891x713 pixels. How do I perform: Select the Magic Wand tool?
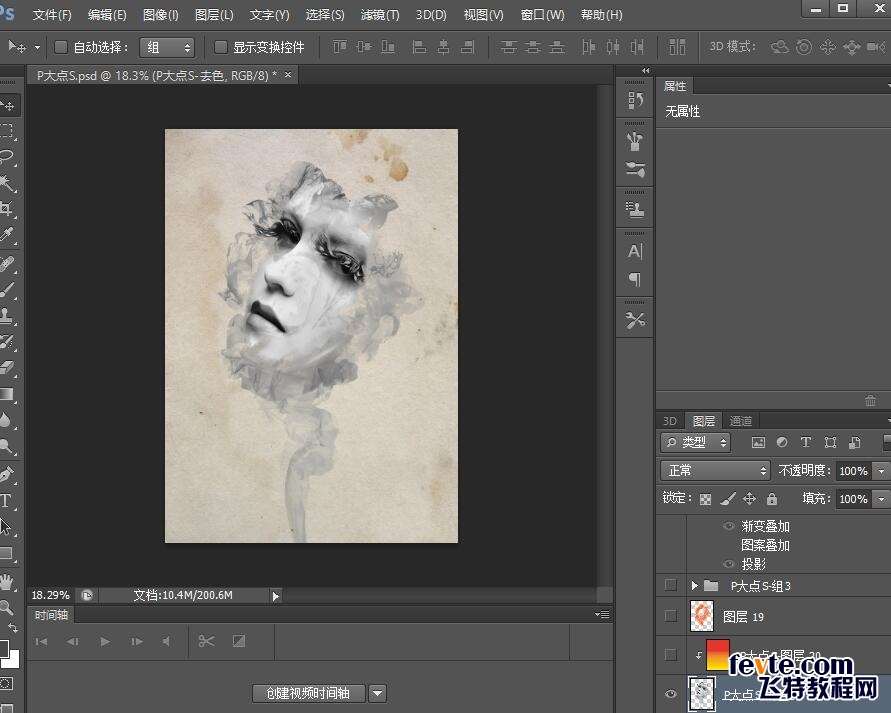click(7, 182)
